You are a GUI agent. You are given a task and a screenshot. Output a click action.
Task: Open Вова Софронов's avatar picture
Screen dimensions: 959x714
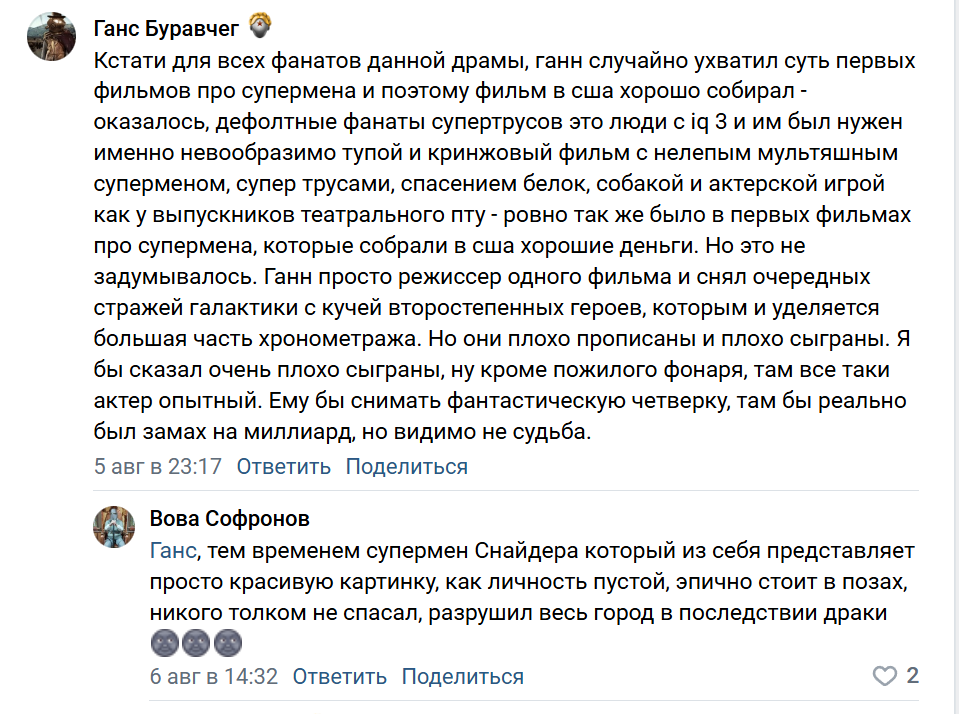pos(114,527)
